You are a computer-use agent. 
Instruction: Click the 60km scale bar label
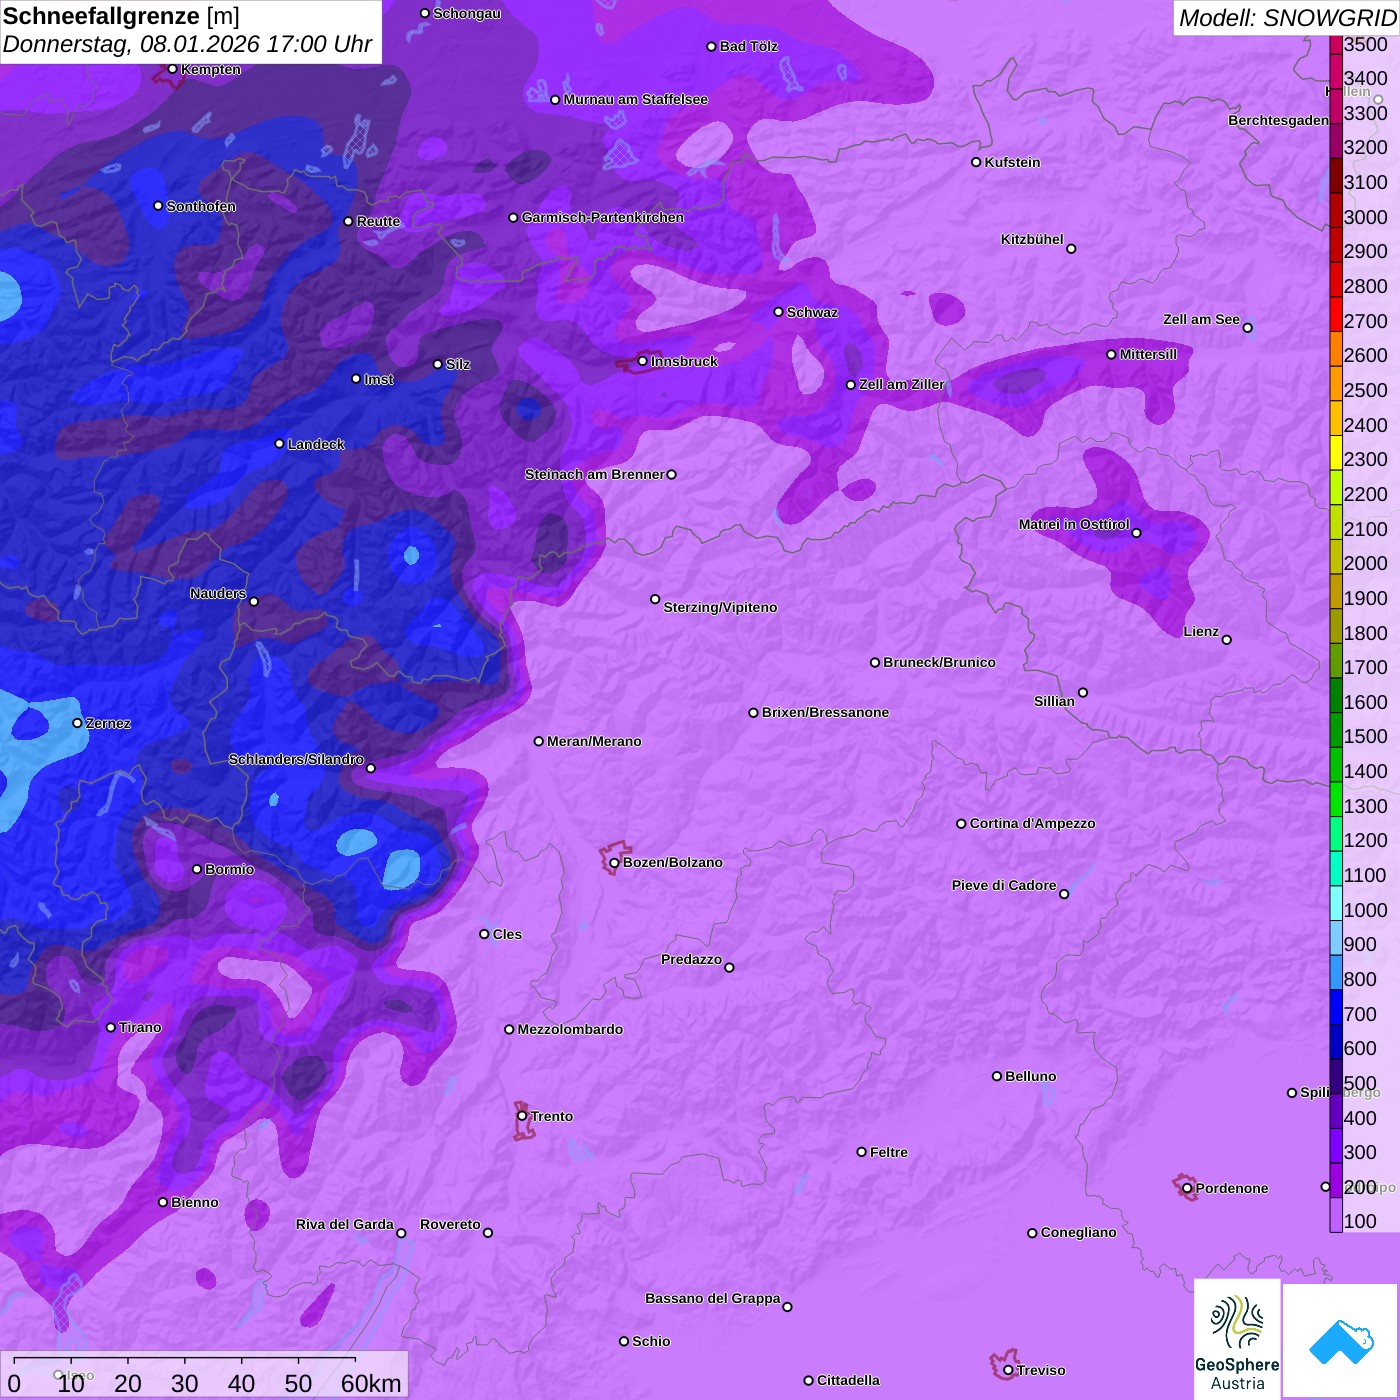click(x=371, y=1383)
